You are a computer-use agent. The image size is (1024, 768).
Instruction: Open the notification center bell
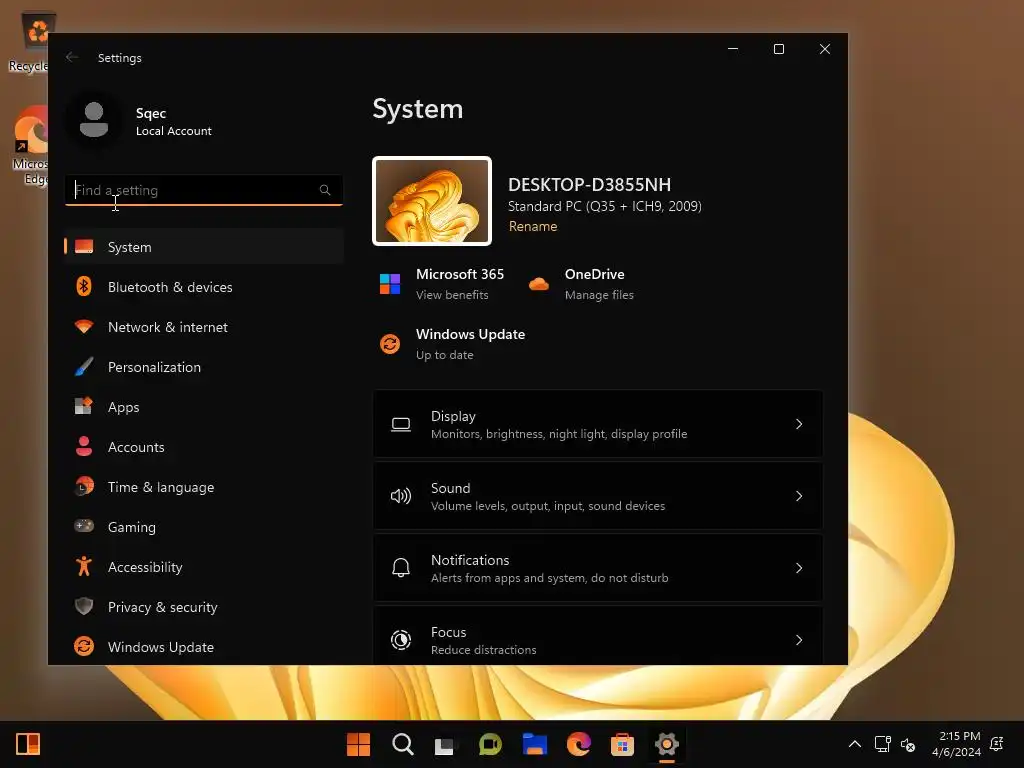click(x=997, y=744)
